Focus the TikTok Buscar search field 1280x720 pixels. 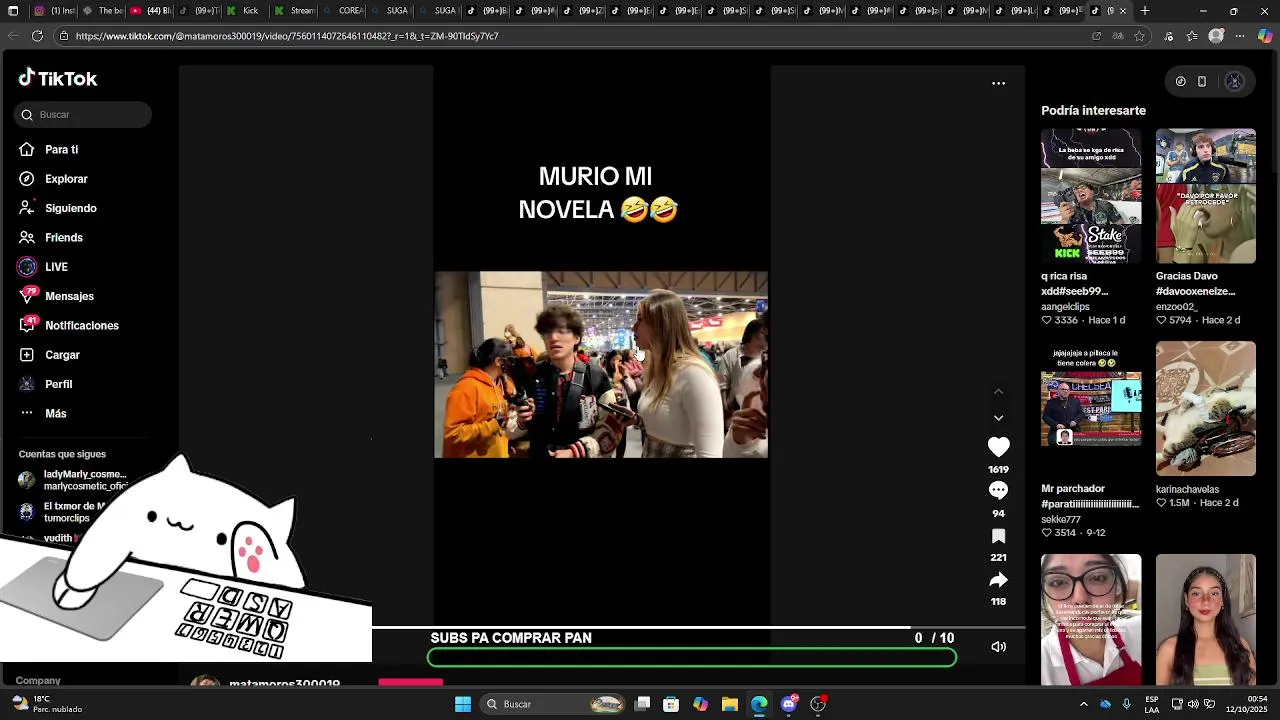pos(83,114)
